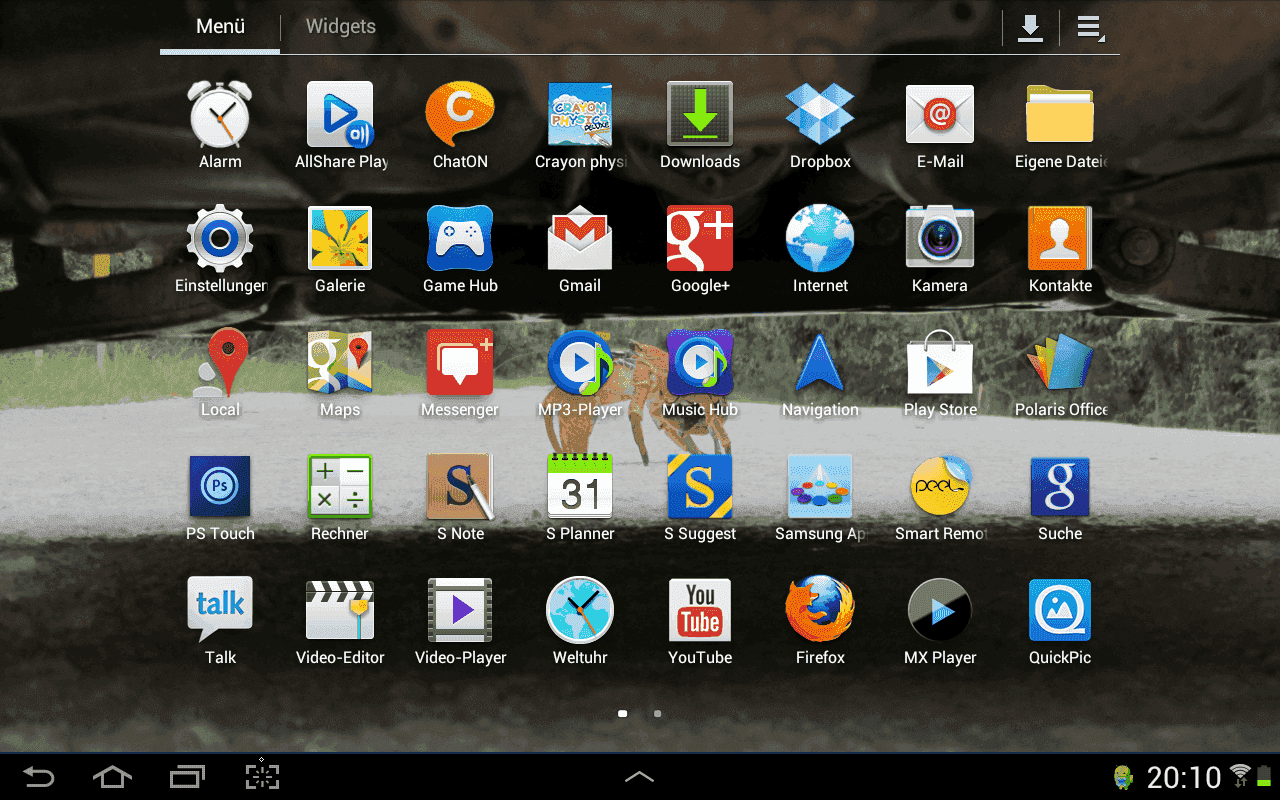Screen dimensions: 1280x800
Task: Tap the Back navigation button
Action: tap(39, 776)
